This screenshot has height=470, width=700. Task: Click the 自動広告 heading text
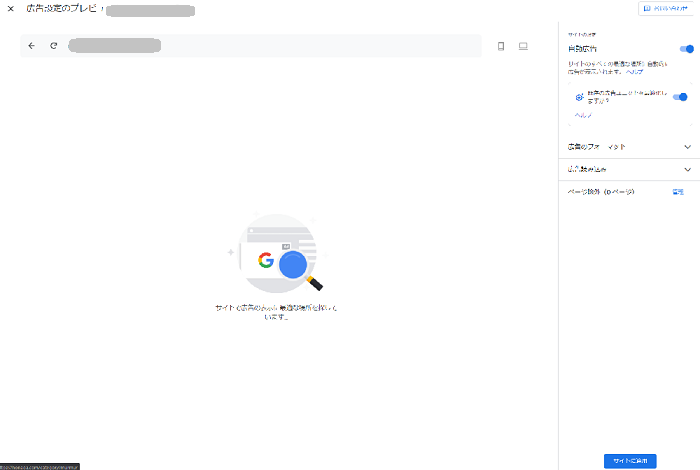pos(582,49)
